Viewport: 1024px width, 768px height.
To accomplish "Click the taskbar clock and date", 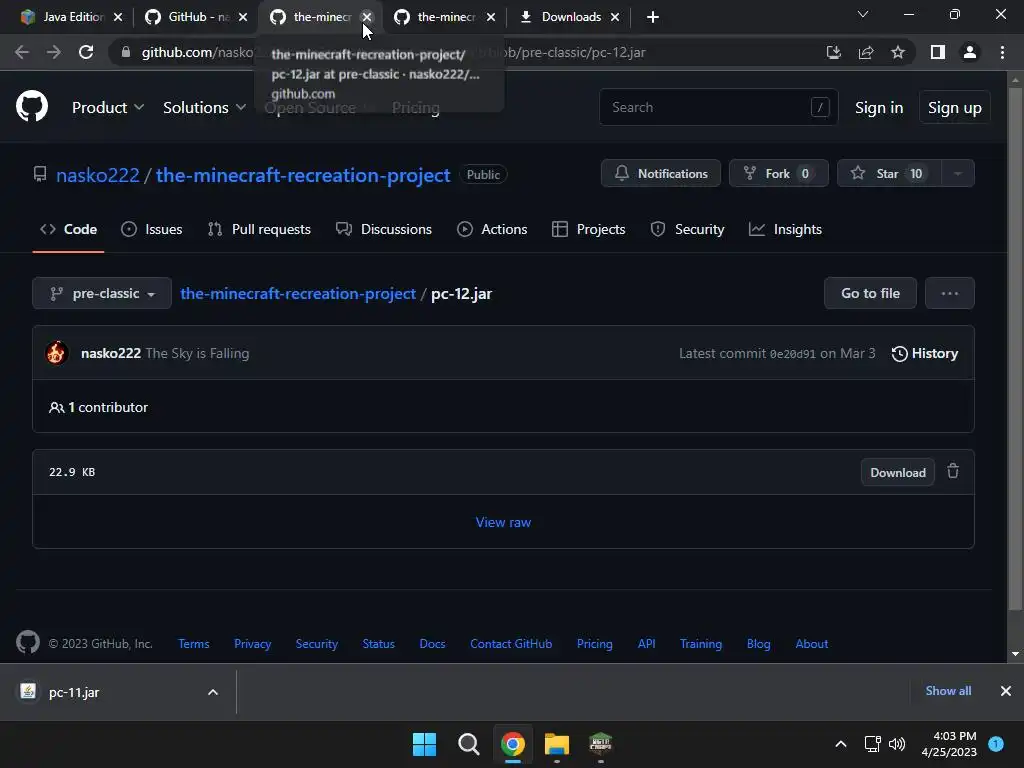I will [x=949, y=744].
